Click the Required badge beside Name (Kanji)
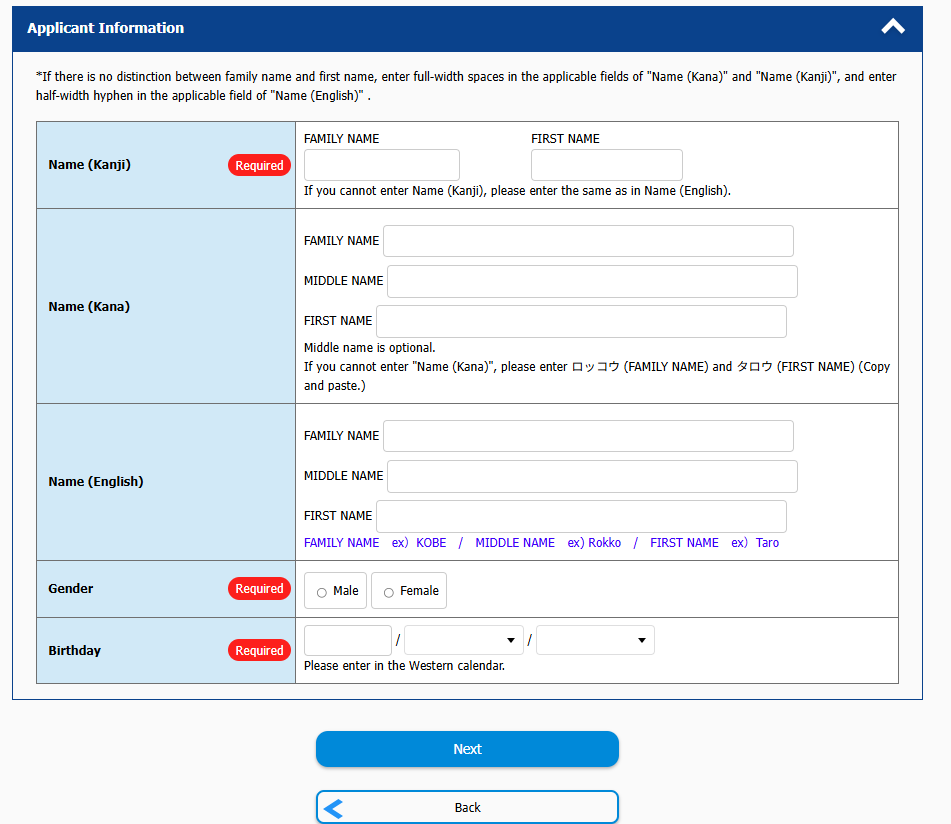Screen dimensions: 951x824 pos(259,166)
